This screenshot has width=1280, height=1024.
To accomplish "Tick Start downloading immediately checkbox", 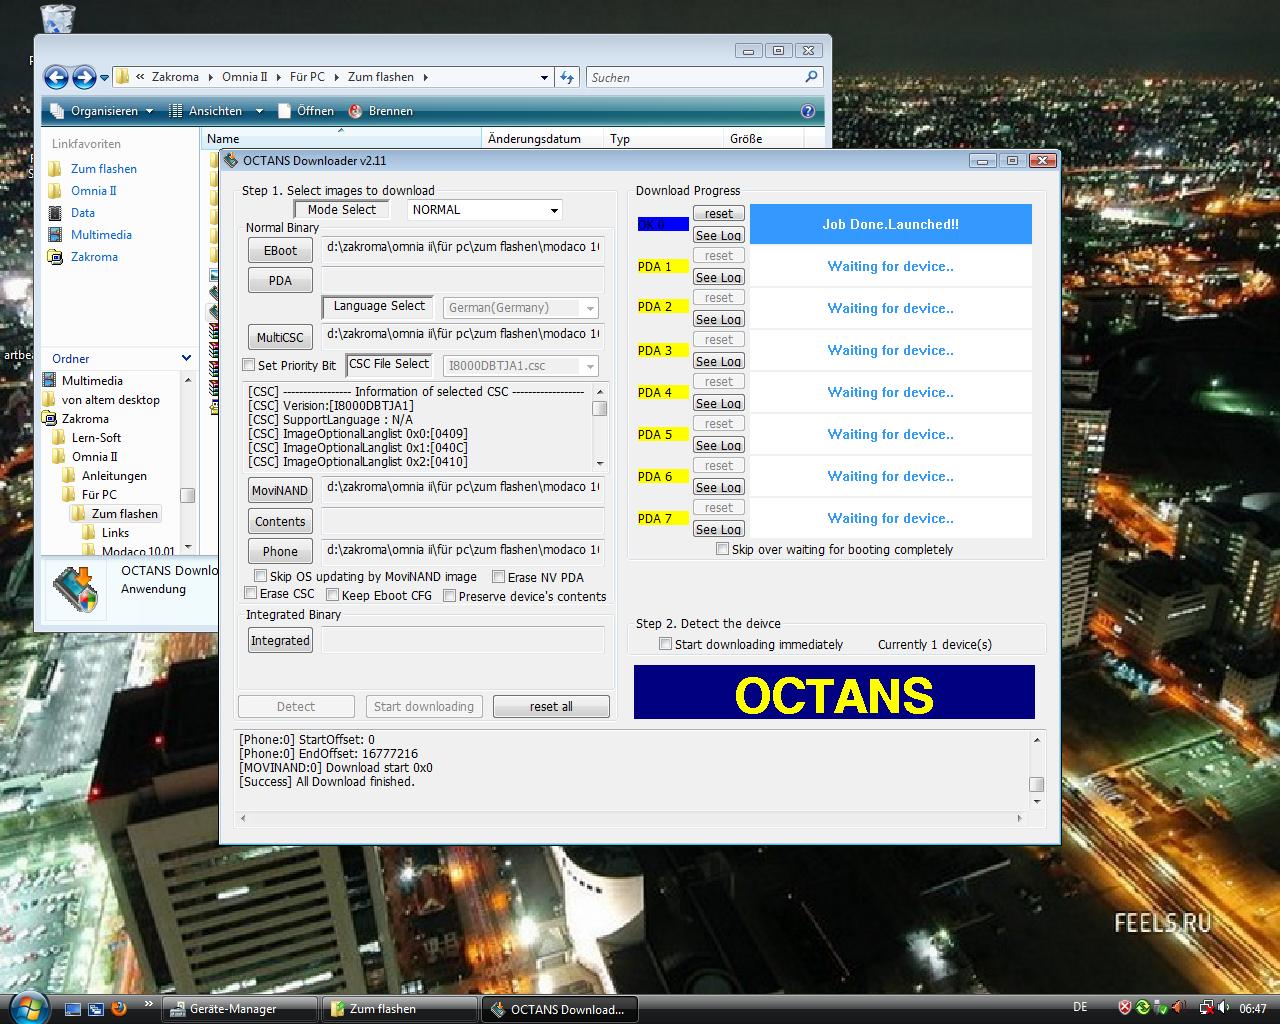I will (665, 644).
